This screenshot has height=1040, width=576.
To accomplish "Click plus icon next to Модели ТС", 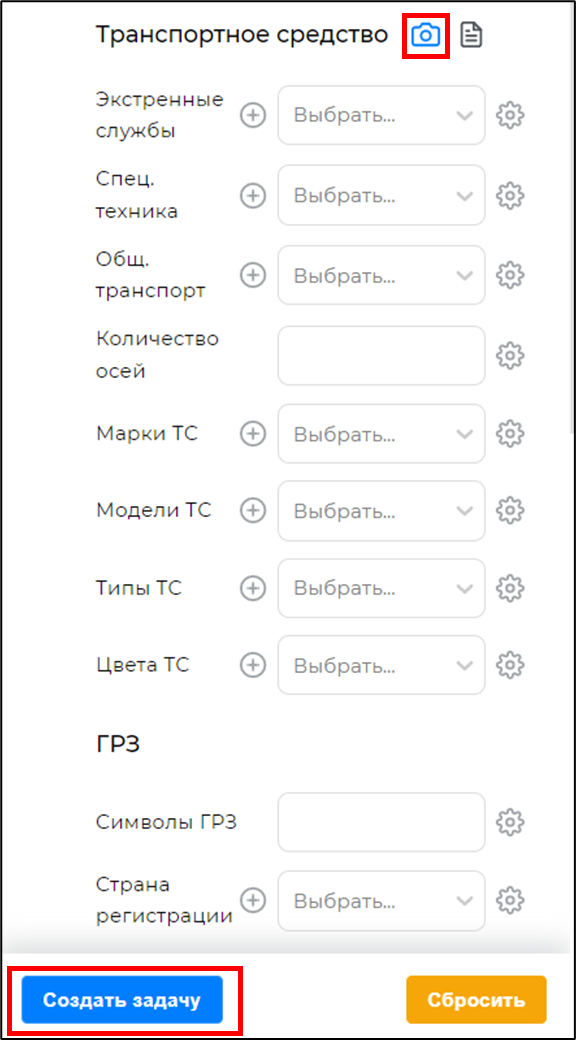I will 252,510.
